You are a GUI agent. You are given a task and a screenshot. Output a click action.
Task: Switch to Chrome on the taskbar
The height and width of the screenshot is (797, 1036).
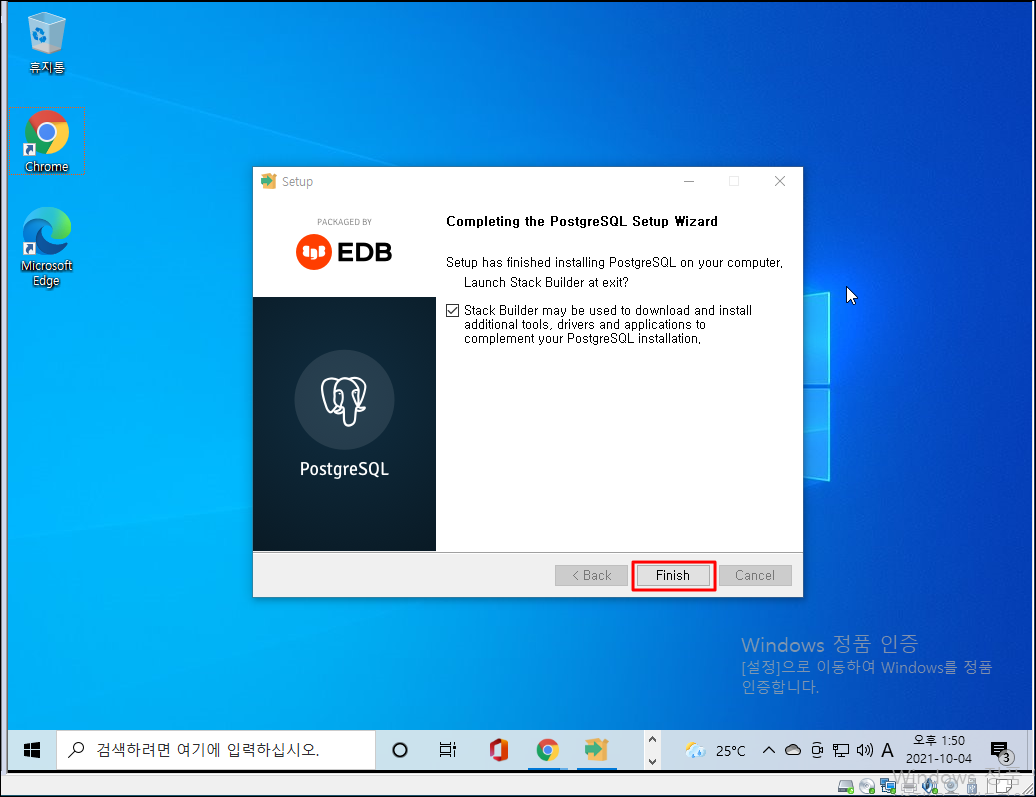pyautogui.click(x=548, y=749)
